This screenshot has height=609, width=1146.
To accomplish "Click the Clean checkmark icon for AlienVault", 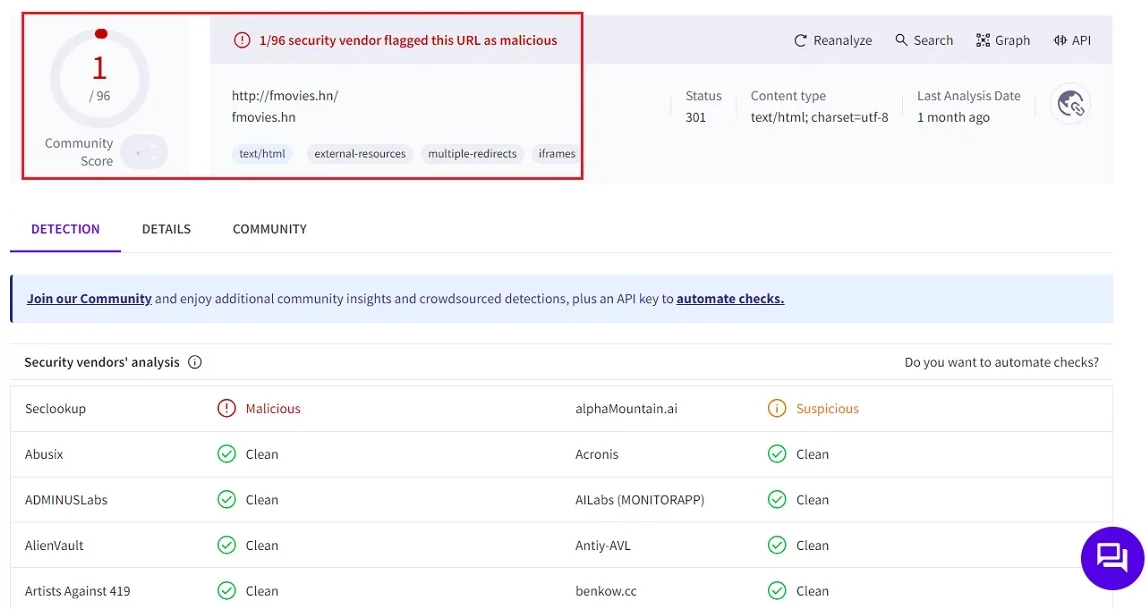I will 227,545.
